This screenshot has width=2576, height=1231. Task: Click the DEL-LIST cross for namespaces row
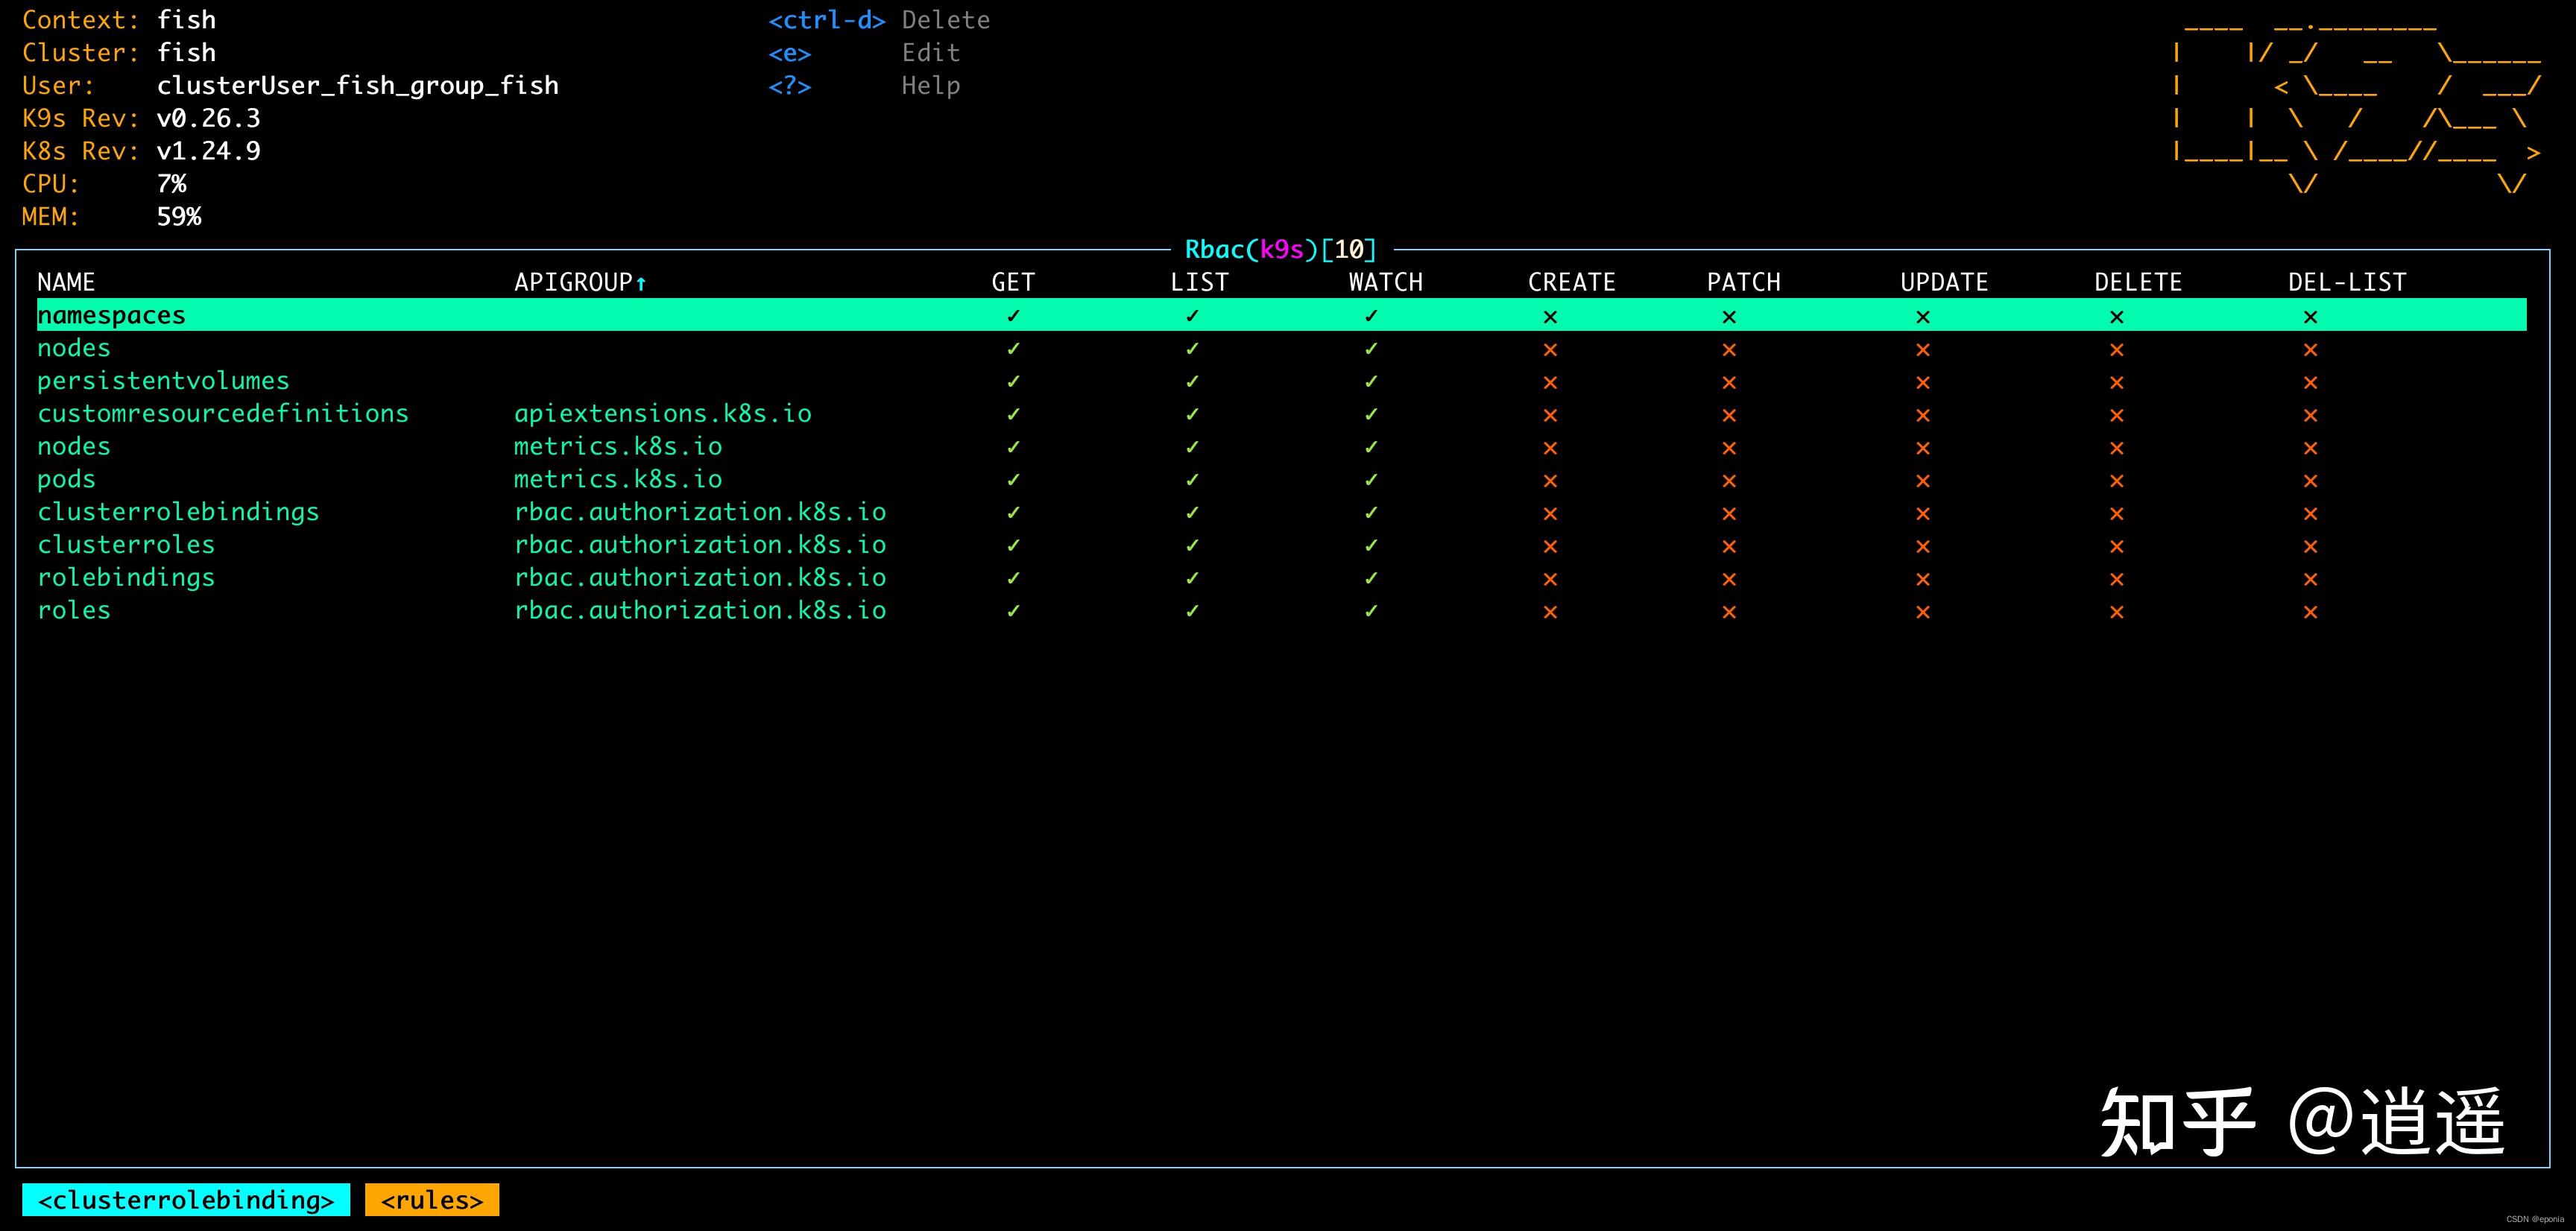pos(2310,317)
